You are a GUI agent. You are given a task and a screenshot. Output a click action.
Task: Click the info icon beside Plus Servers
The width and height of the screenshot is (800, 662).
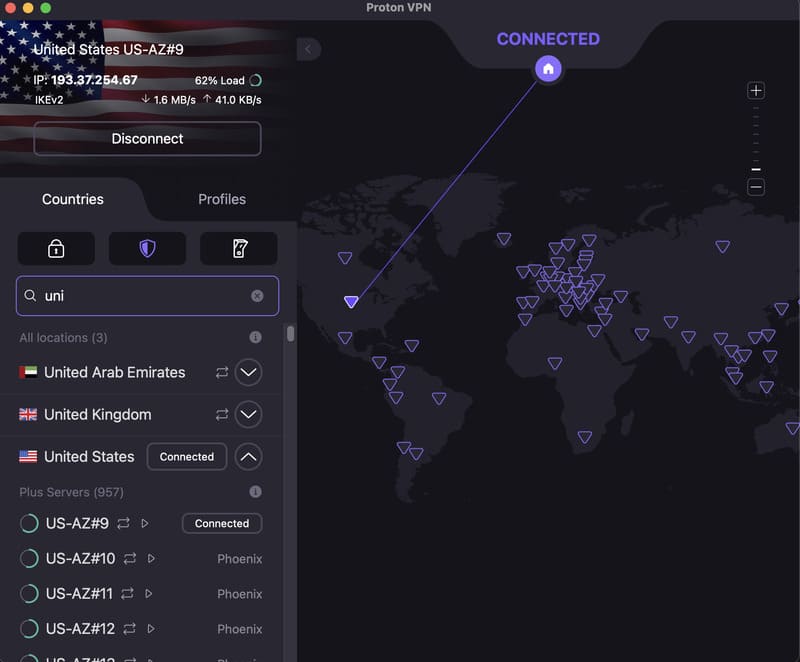(255, 492)
